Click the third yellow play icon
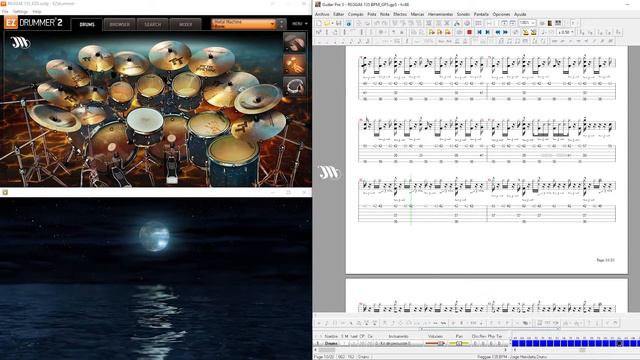This screenshot has width=640, height=360. (x=448, y=32)
